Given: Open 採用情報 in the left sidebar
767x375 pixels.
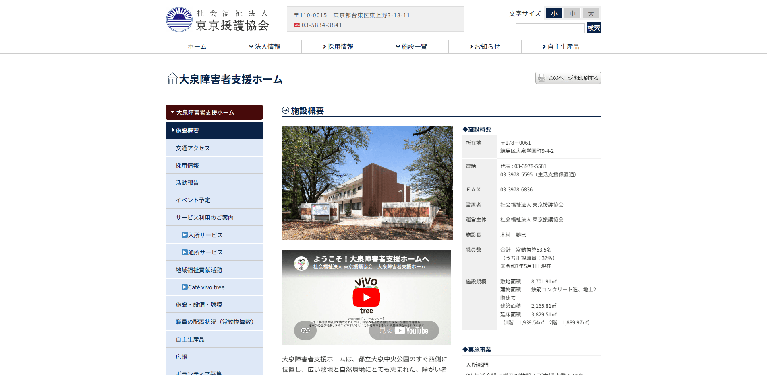Looking at the screenshot, I should coord(214,165).
